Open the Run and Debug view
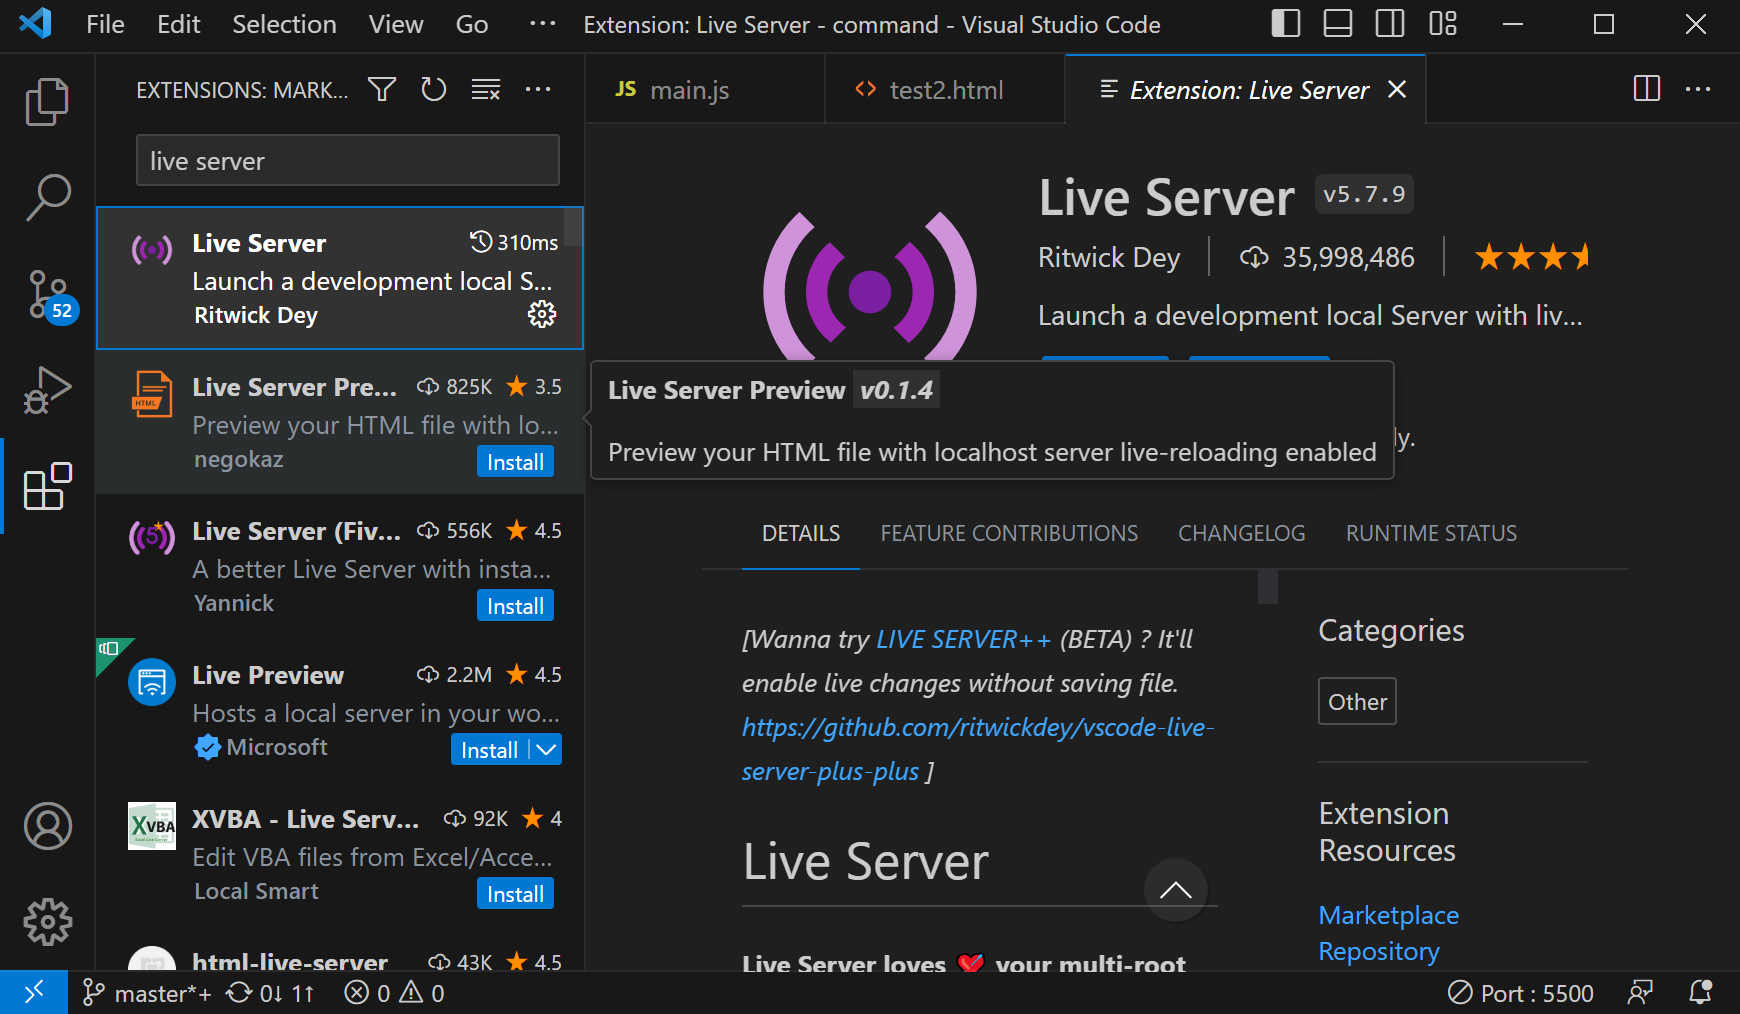 [47, 390]
